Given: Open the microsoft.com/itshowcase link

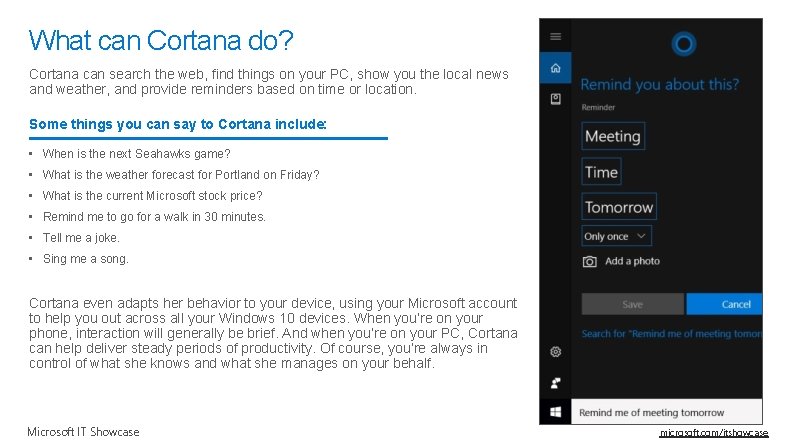Looking at the screenshot, I should pyautogui.click(x=714, y=433).
